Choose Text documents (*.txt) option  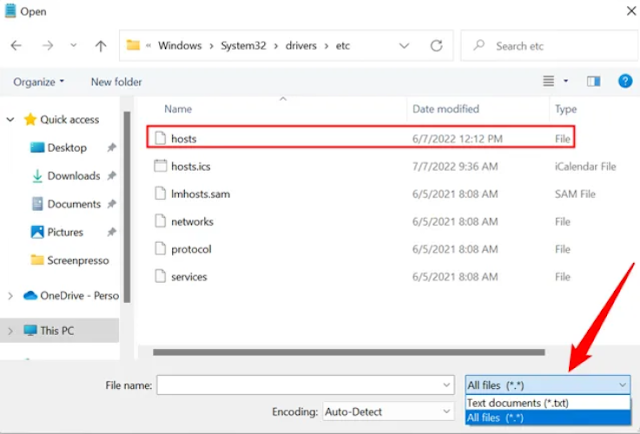click(x=548, y=403)
